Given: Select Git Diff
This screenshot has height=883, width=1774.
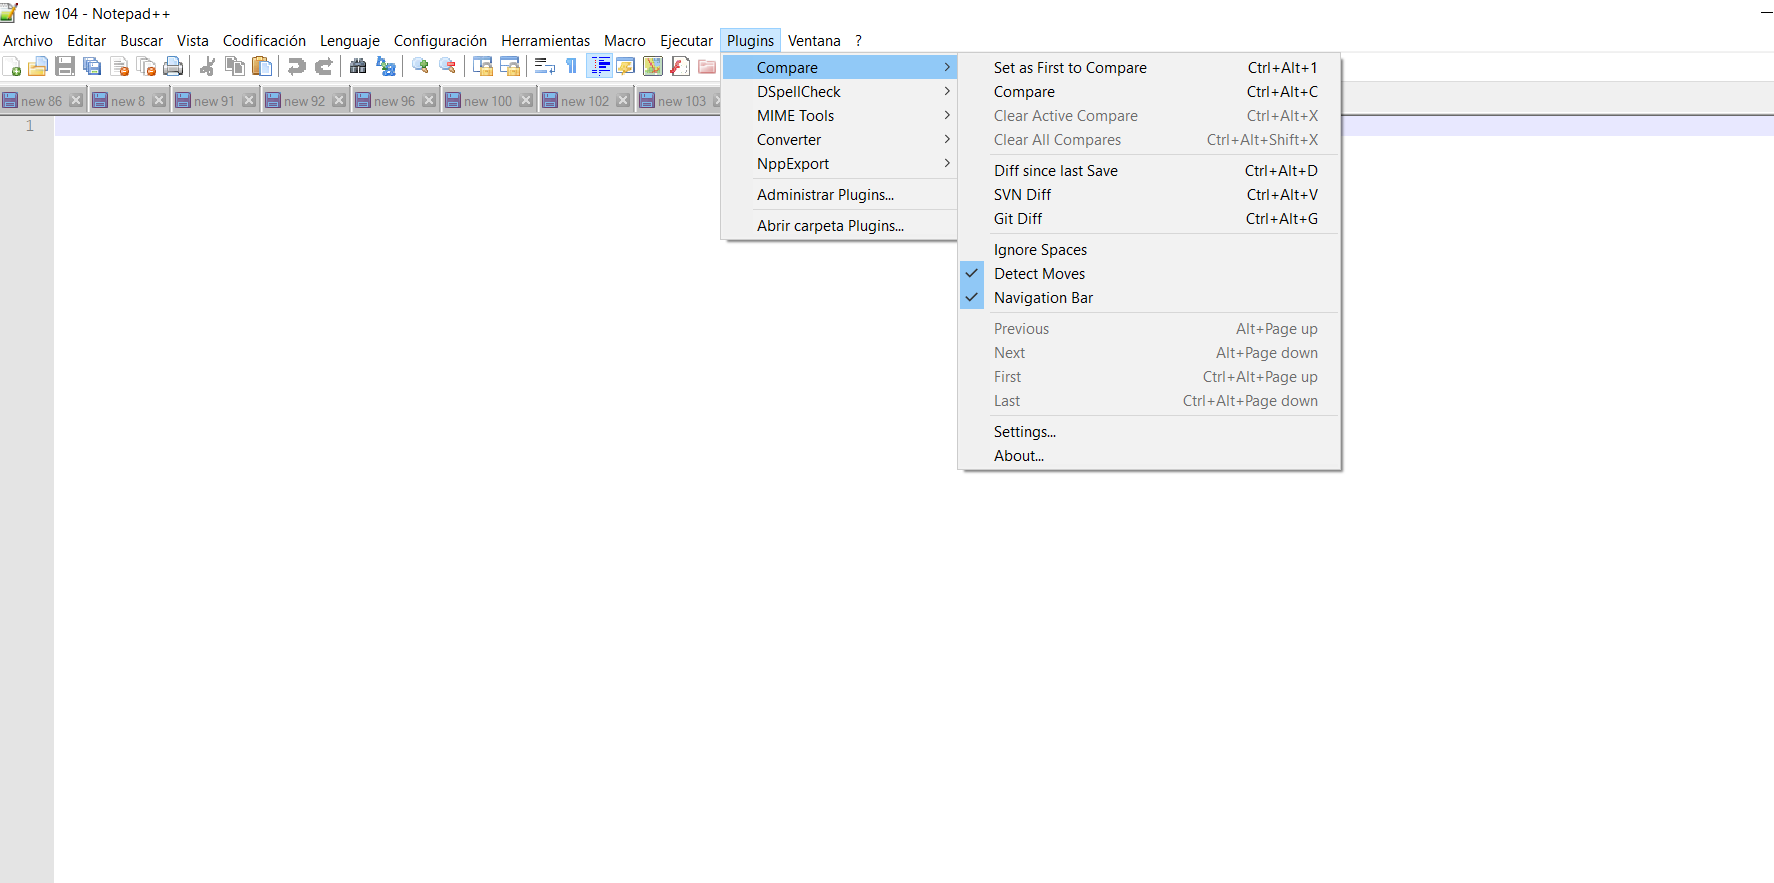Looking at the screenshot, I should pos(1149,219).
